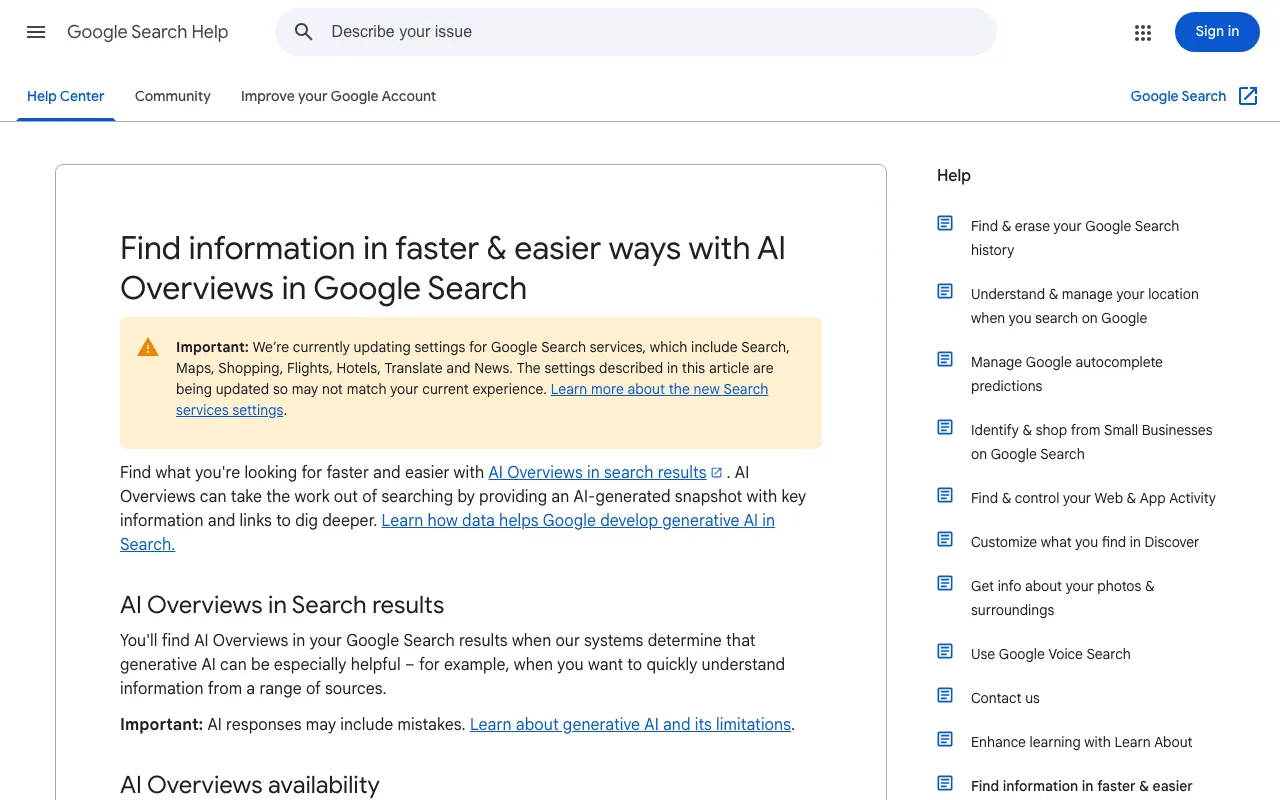
Task: Open Use Google Voice Search article
Action: tap(1051, 654)
